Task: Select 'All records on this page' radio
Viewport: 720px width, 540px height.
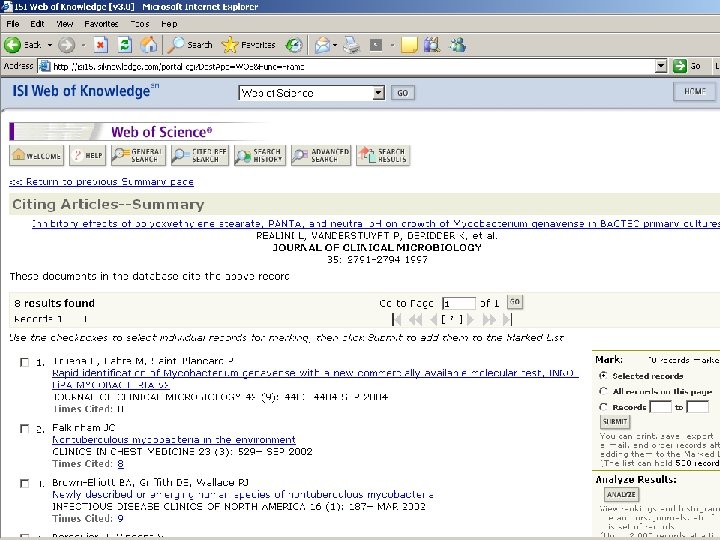Action: (x=603, y=391)
